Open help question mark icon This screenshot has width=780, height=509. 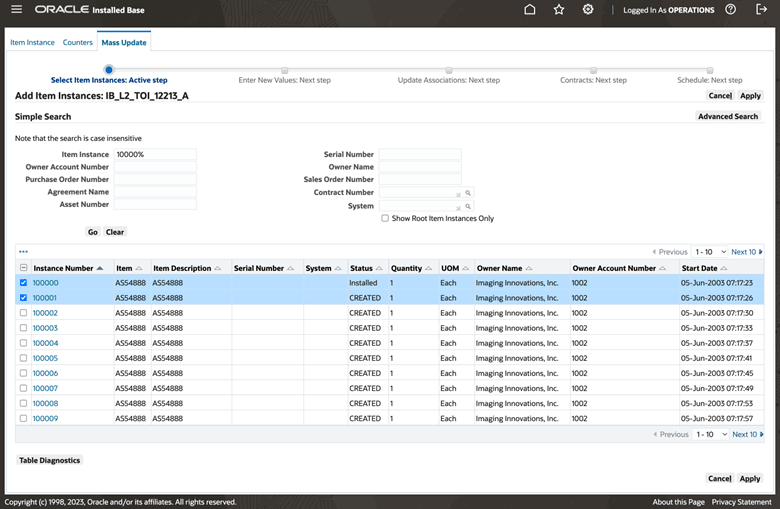point(730,9)
